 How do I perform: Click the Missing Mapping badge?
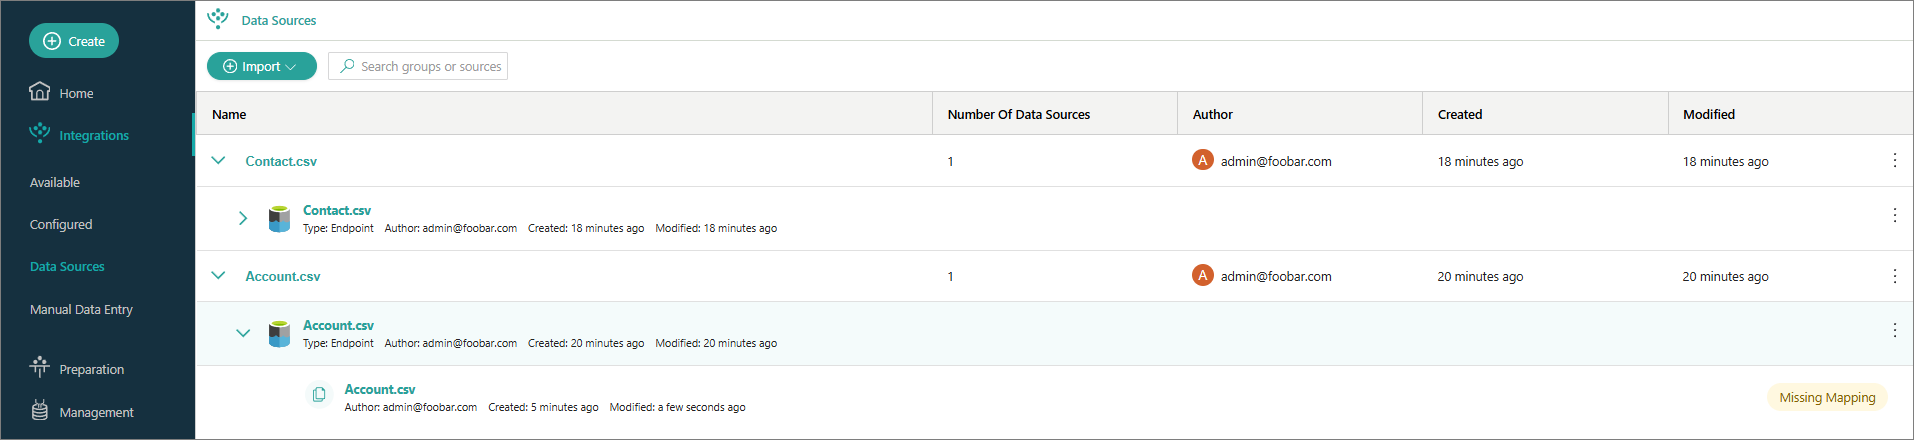tap(1827, 397)
